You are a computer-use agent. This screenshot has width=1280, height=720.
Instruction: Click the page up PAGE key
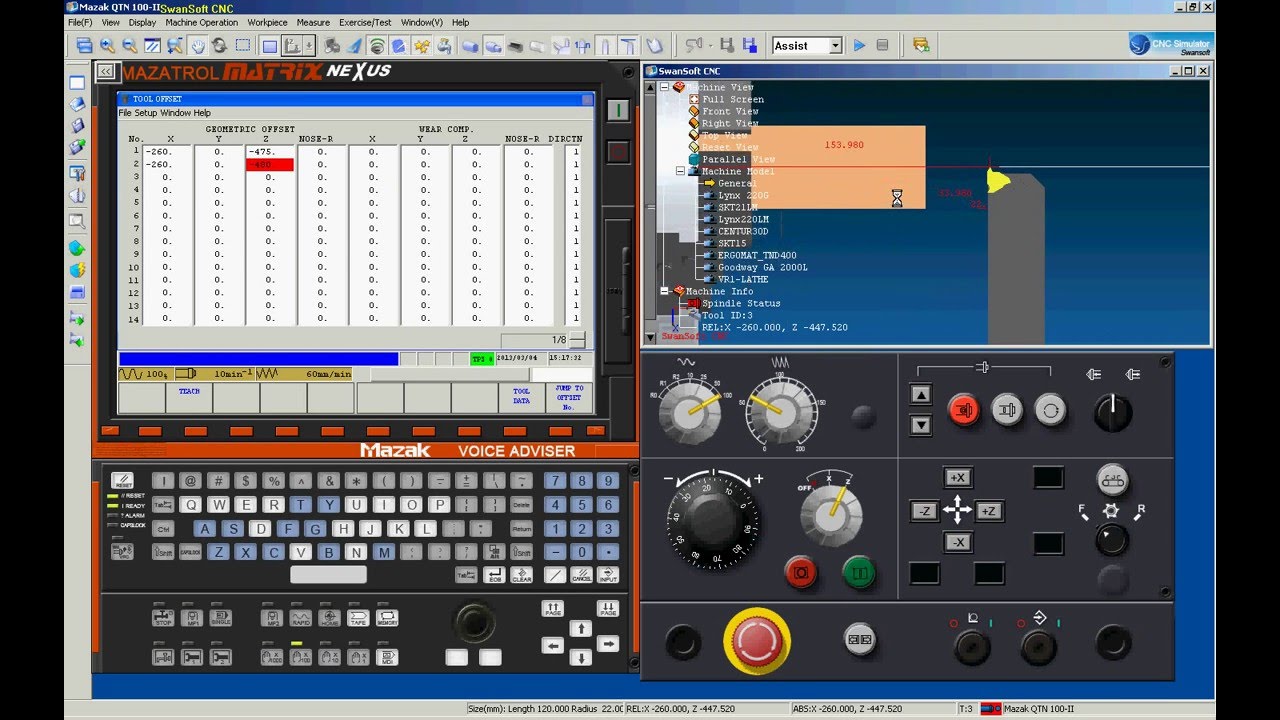click(553, 609)
